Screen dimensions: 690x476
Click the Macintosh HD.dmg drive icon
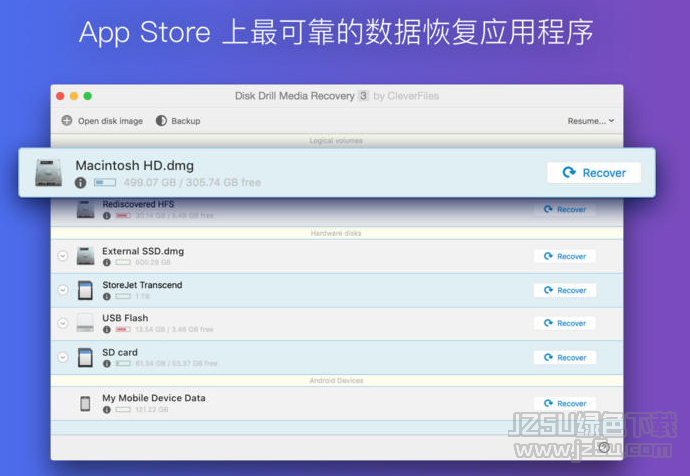tap(48, 172)
